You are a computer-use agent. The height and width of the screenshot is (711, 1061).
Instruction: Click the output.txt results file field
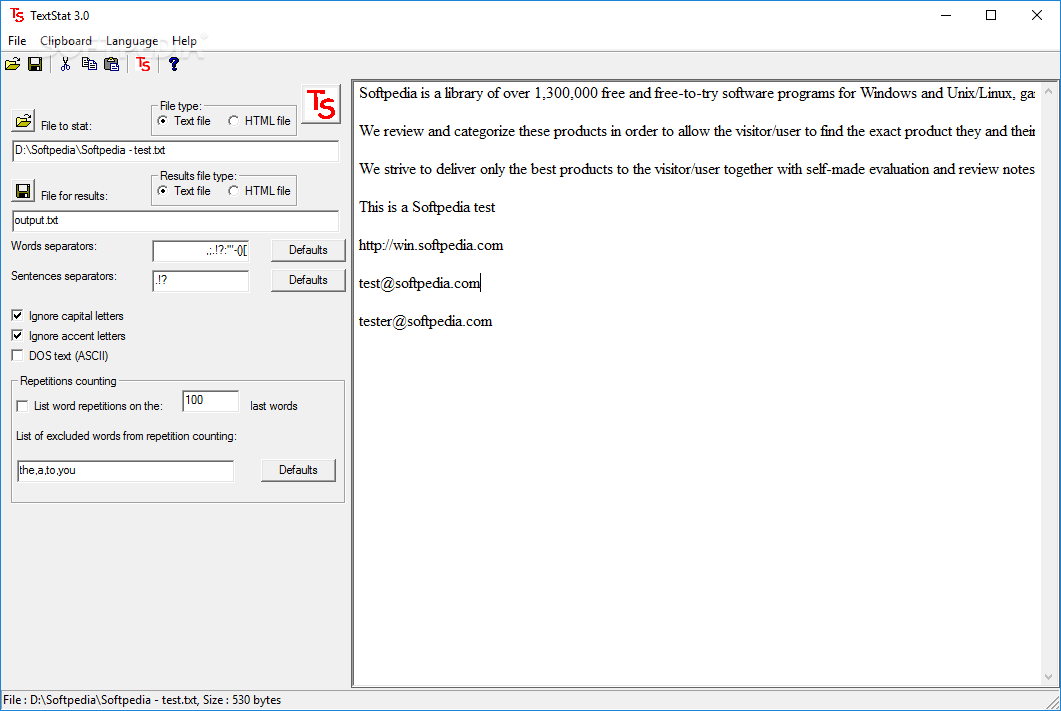pos(175,221)
